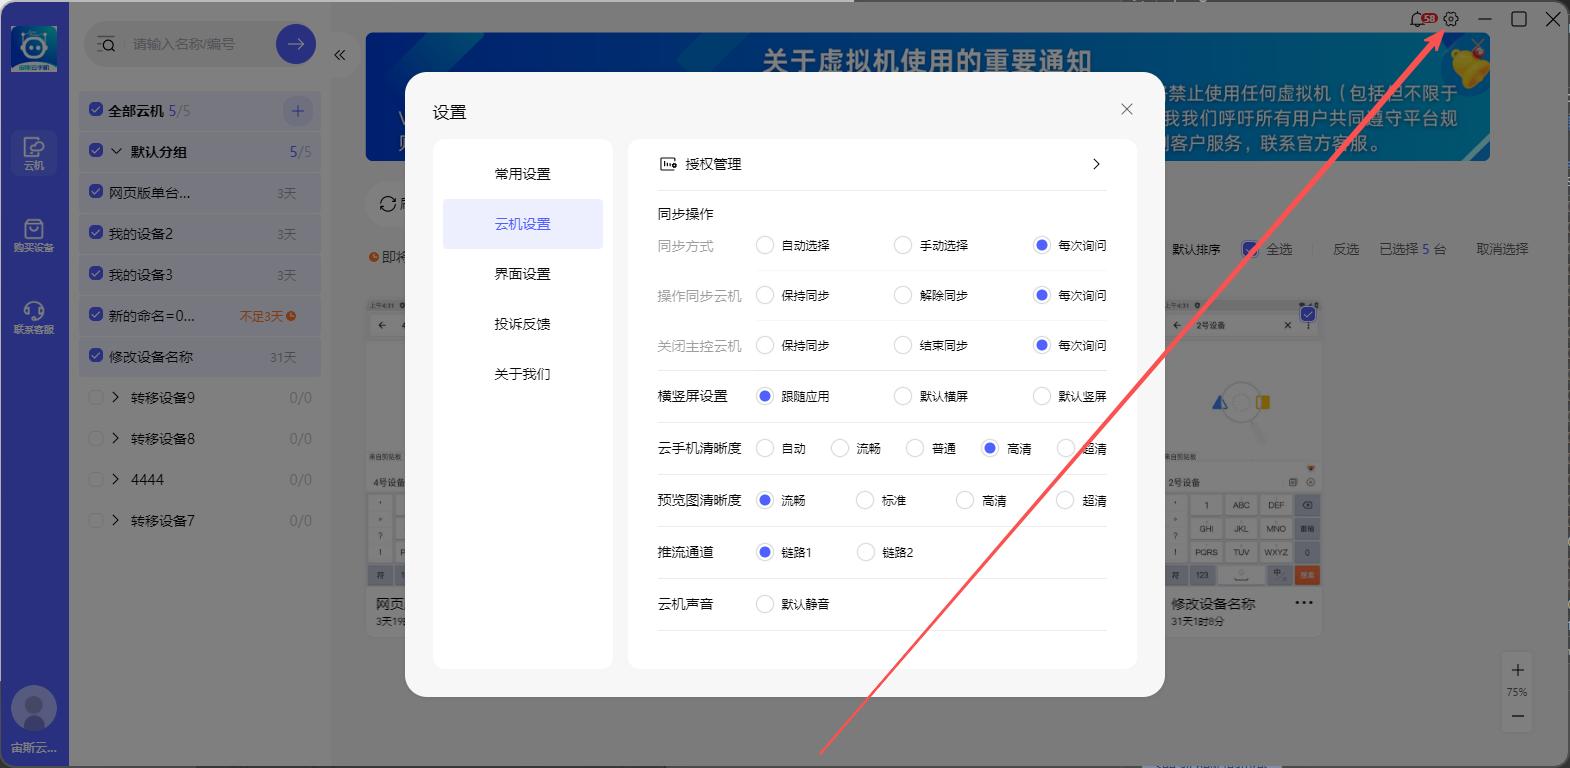Click the search magnifier icon
The width and height of the screenshot is (1570, 768).
[106, 44]
